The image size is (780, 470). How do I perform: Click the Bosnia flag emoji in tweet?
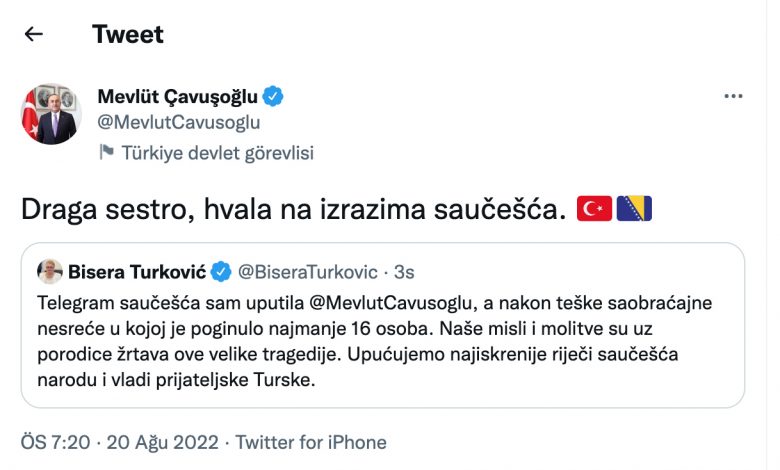tap(634, 209)
